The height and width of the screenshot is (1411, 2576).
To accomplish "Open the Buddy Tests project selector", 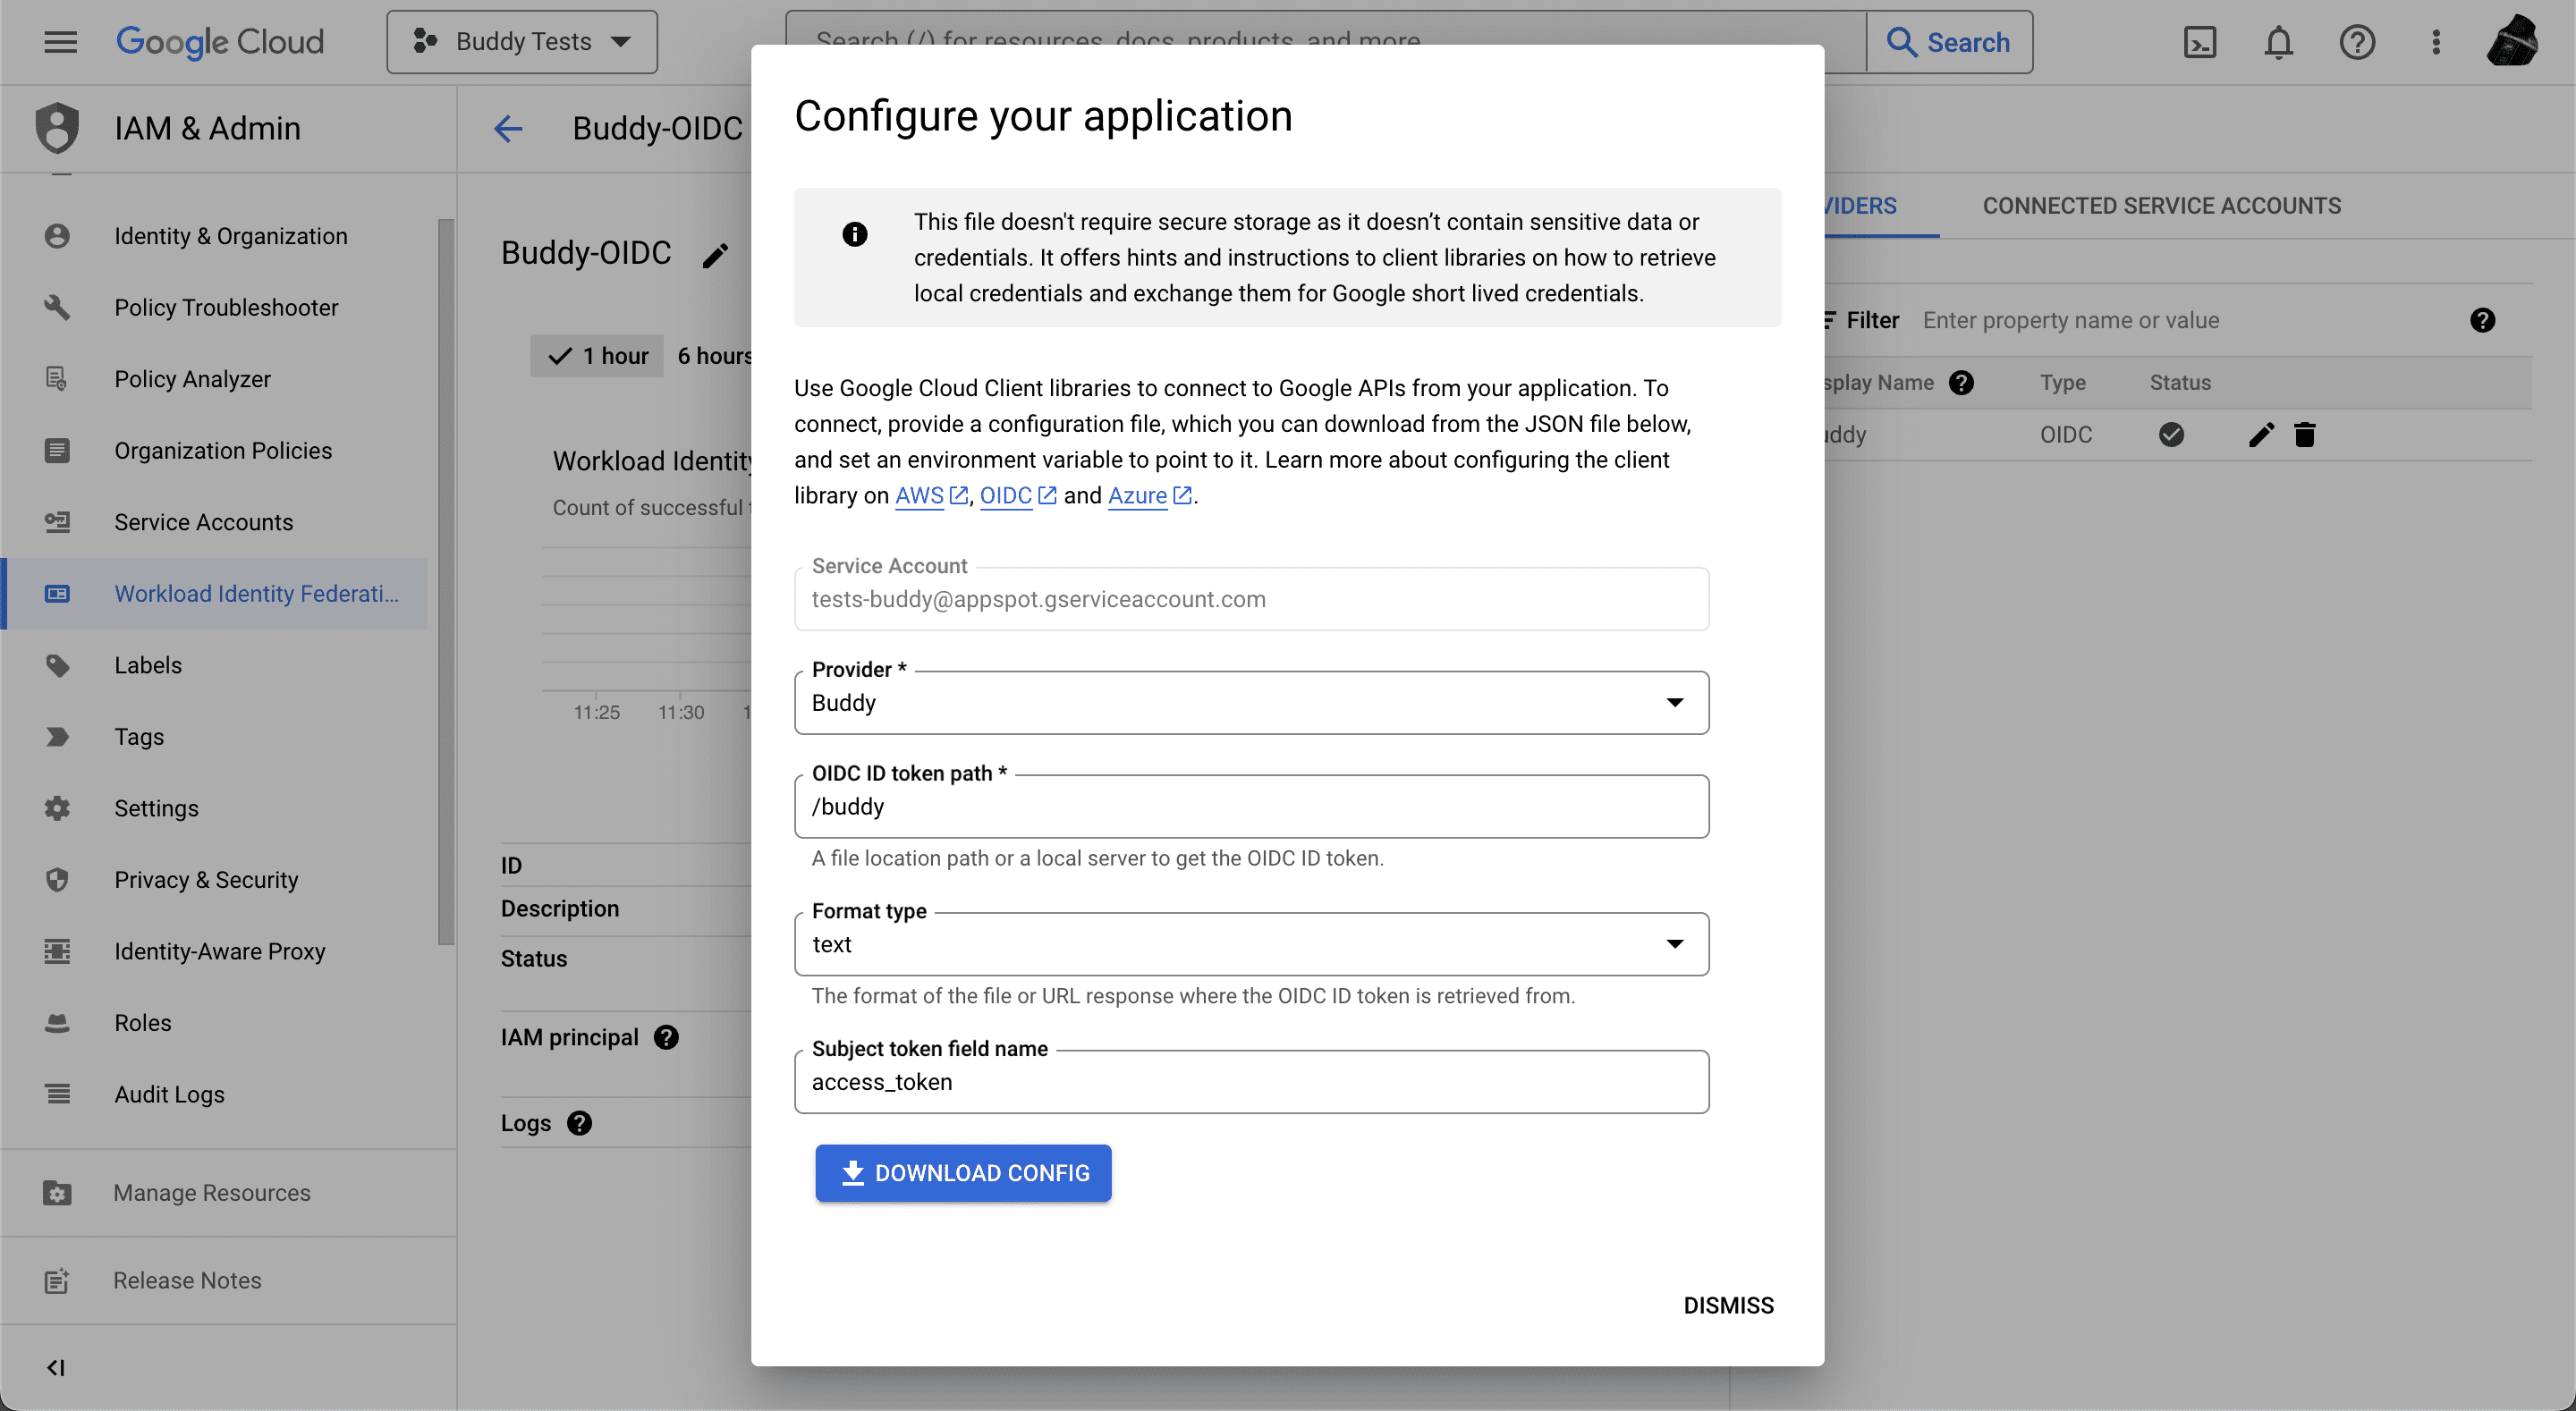I will point(522,42).
